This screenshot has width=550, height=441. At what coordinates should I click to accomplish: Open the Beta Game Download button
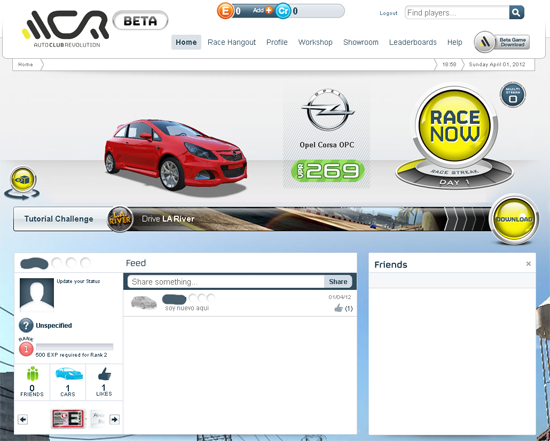tap(502, 42)
